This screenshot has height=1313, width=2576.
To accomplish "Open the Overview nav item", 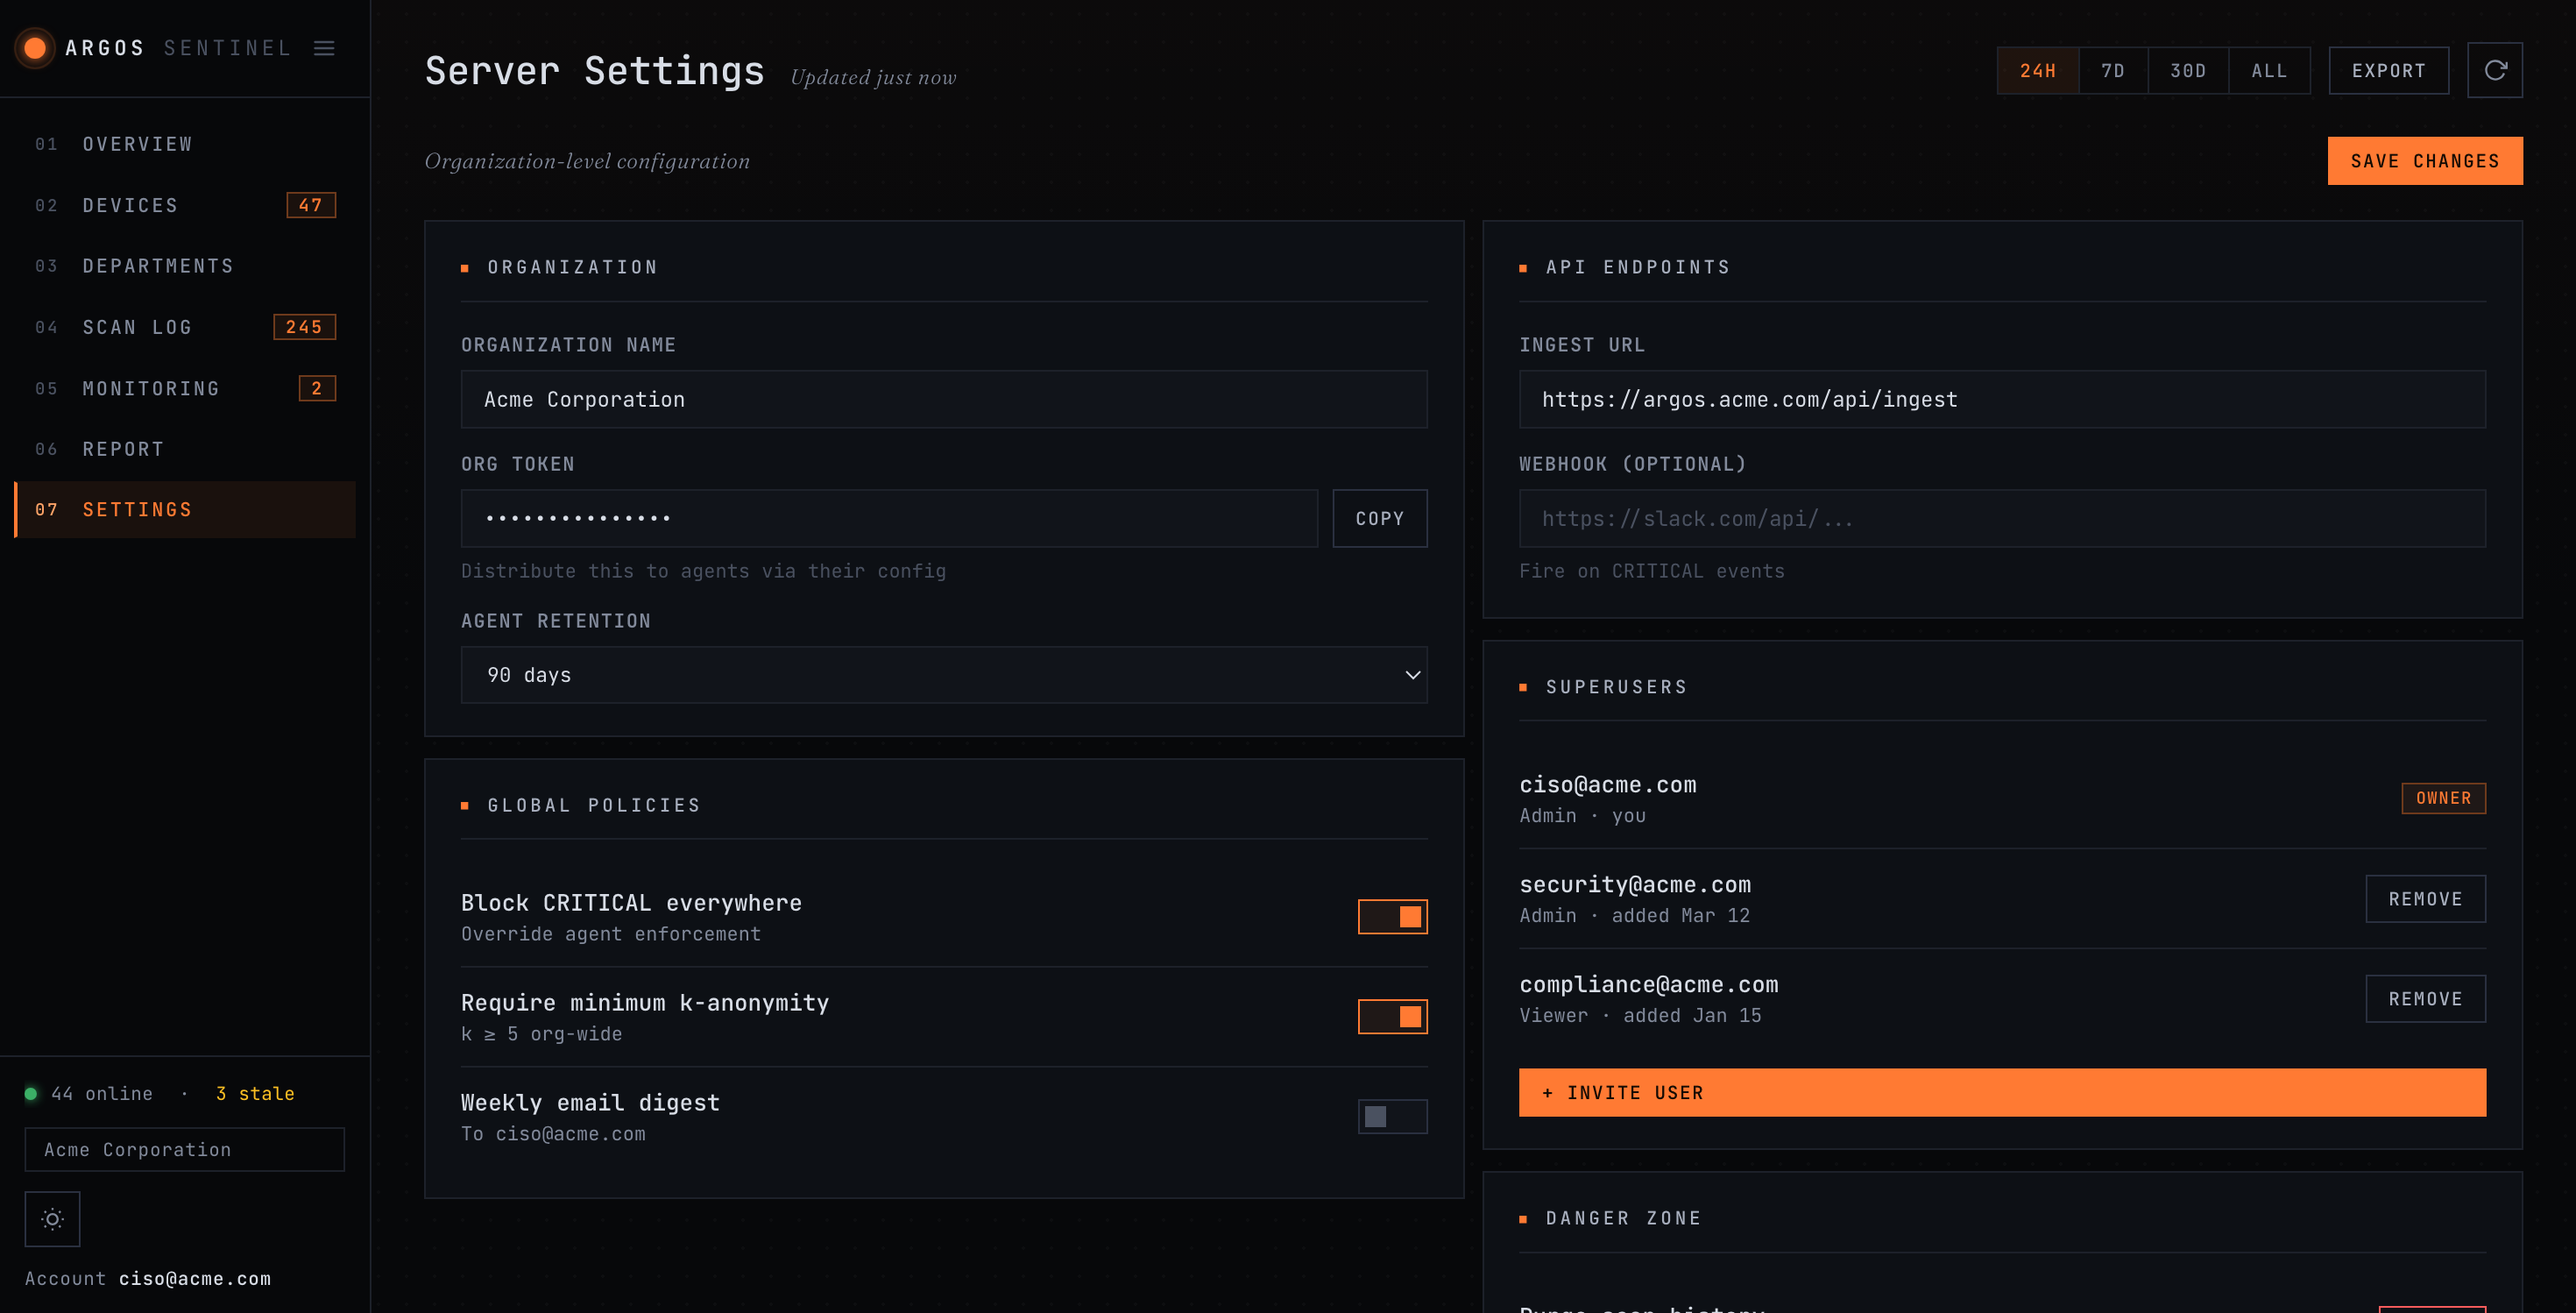I will [x=185, y=144].
